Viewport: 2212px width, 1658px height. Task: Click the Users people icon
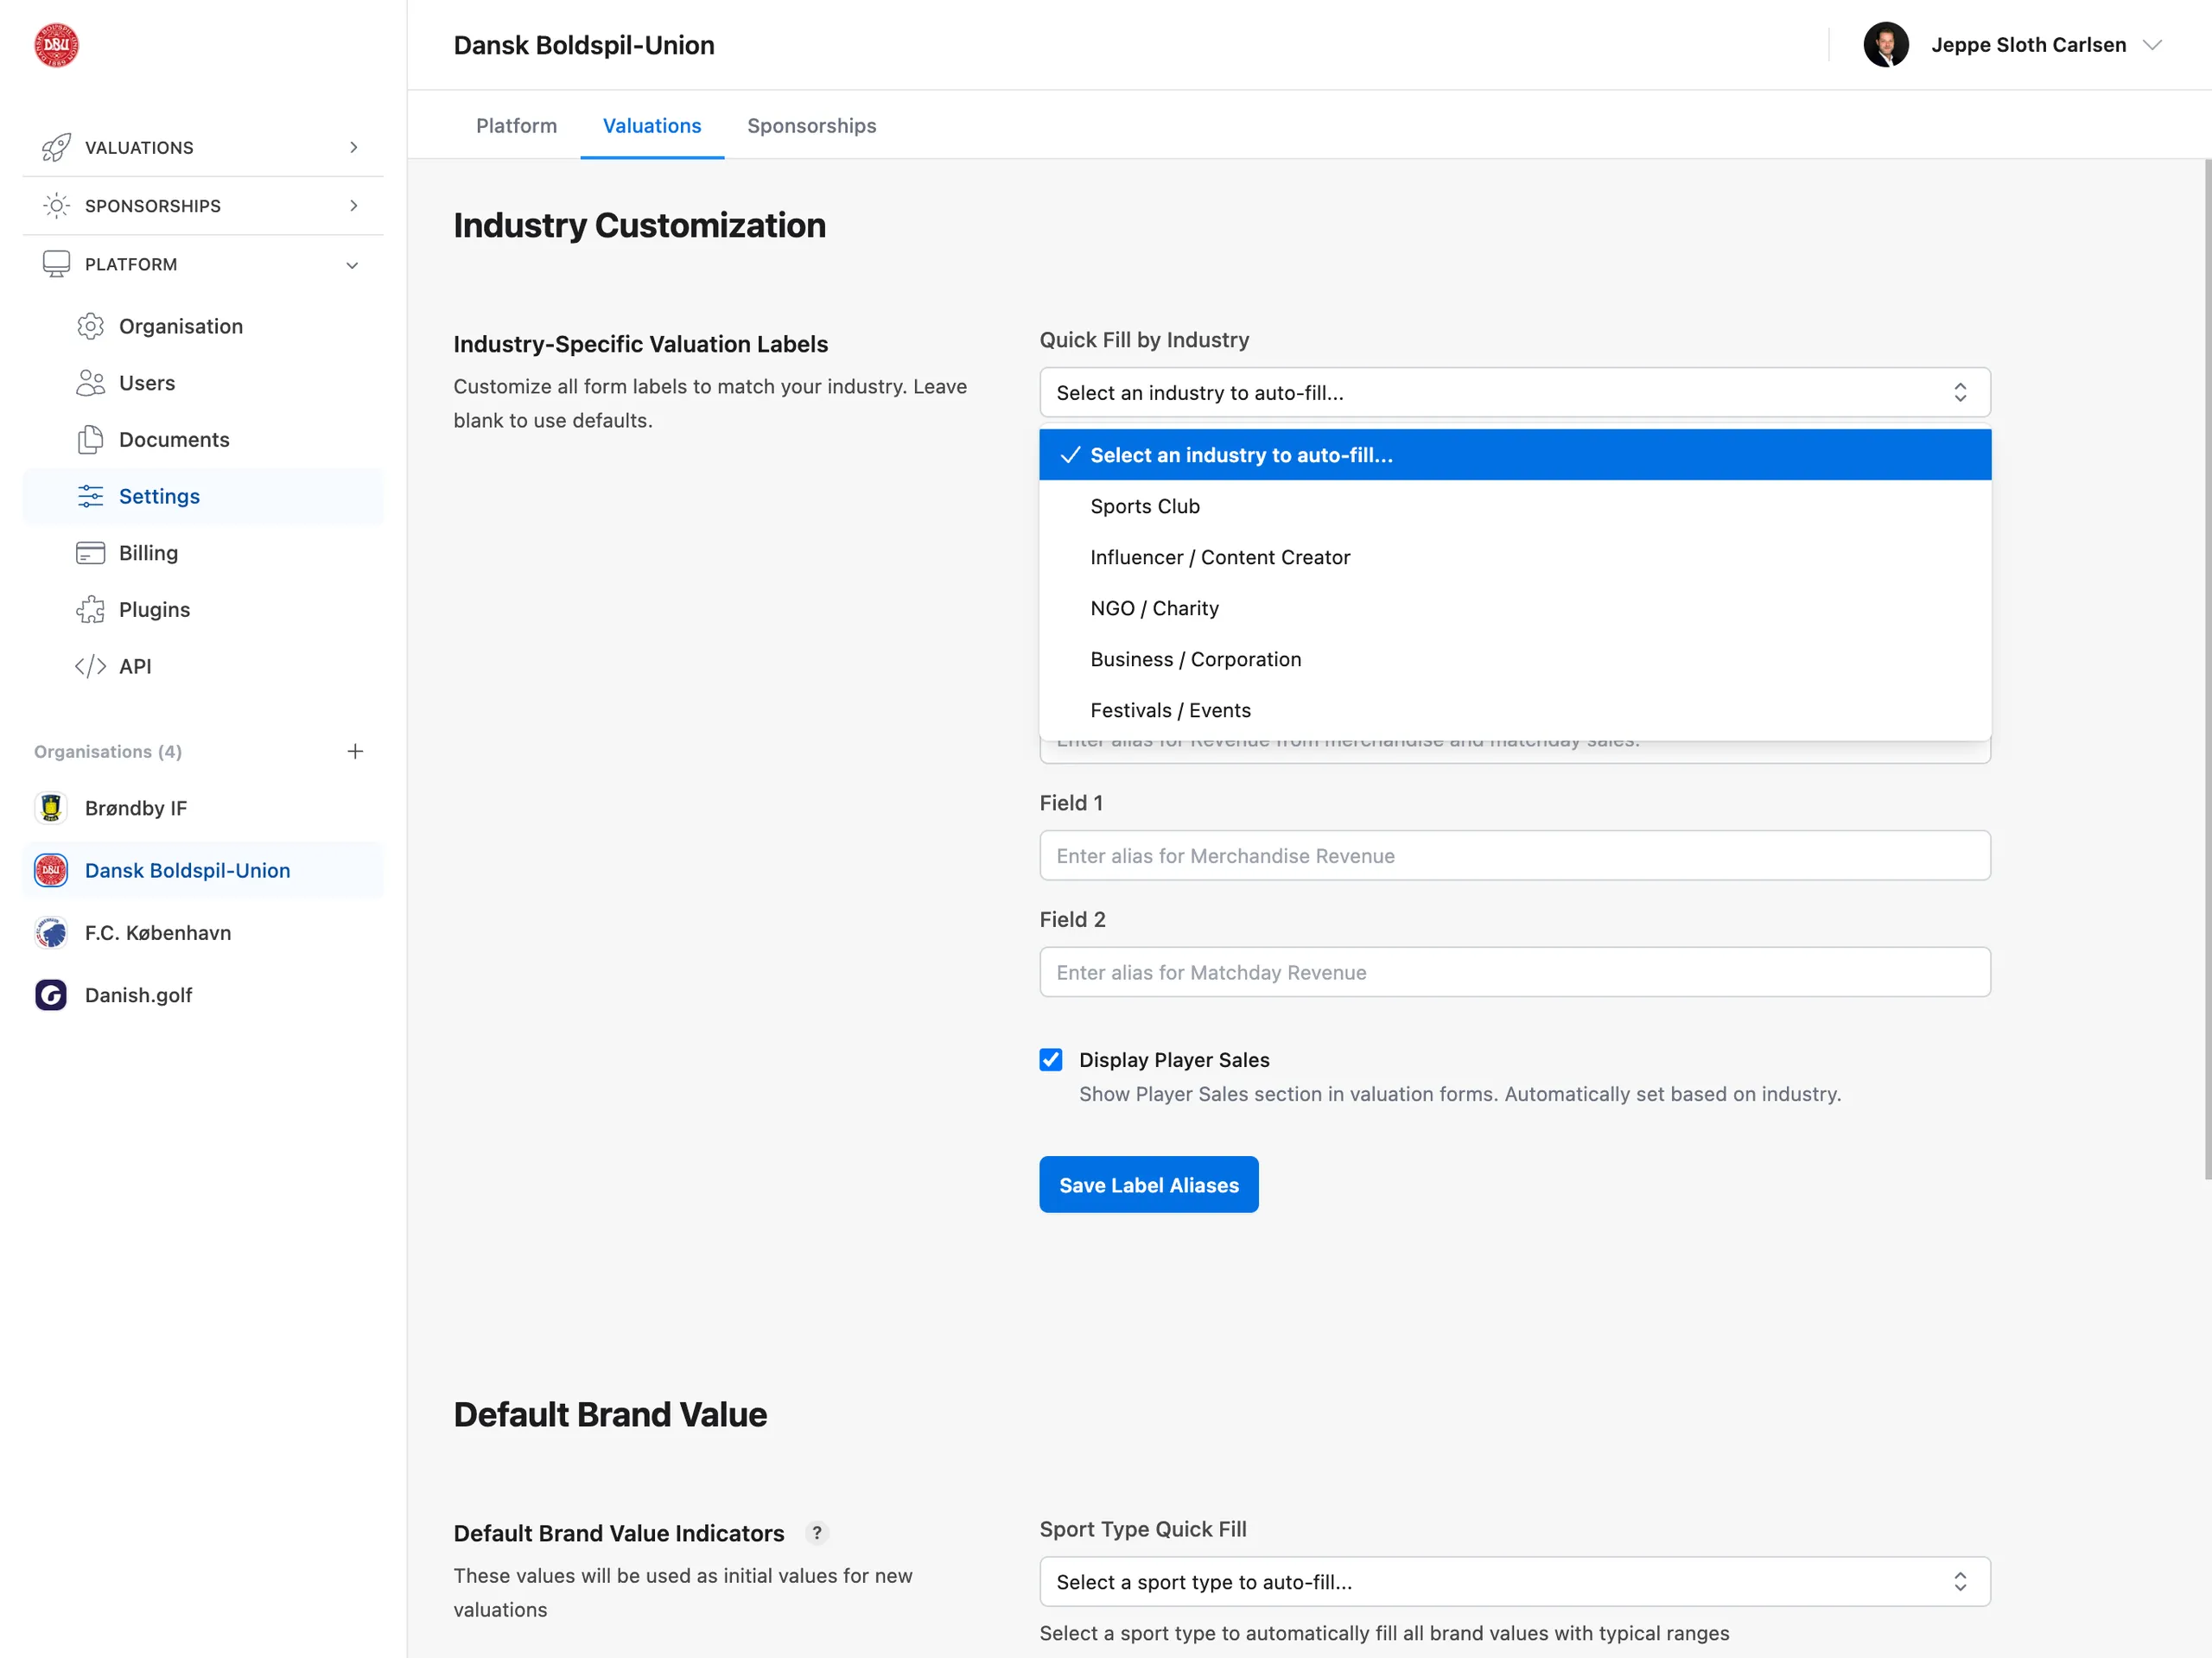91,383
